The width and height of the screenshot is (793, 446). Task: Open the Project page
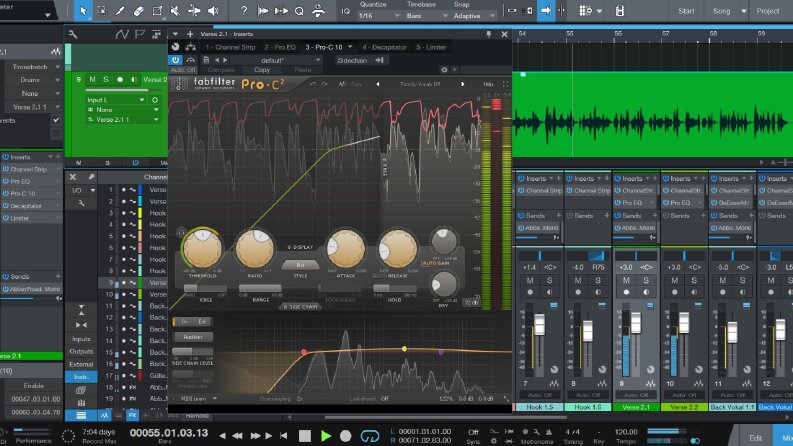point(768,11)
